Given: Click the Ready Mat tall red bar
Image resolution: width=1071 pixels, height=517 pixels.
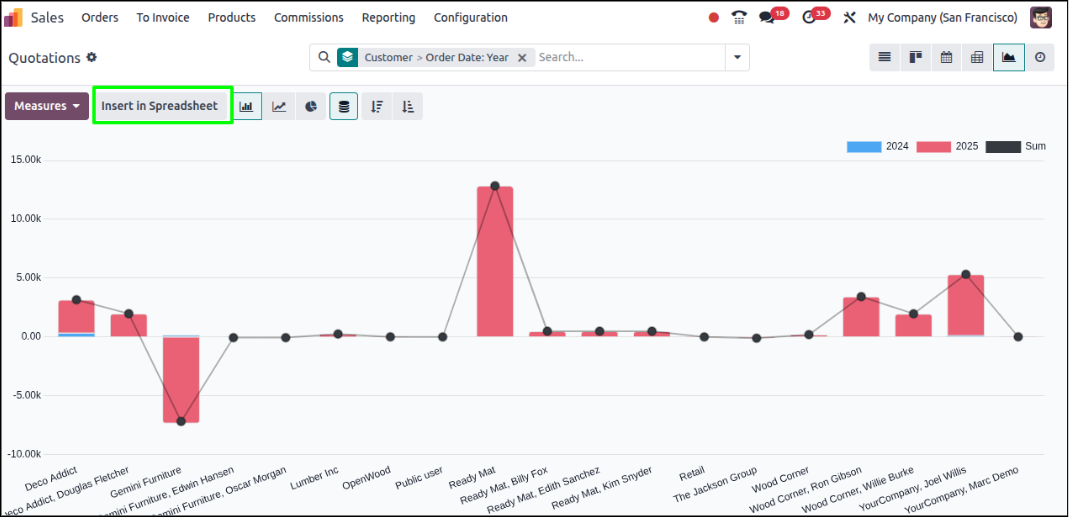Looking at the screenshot, I should point(495,262).
